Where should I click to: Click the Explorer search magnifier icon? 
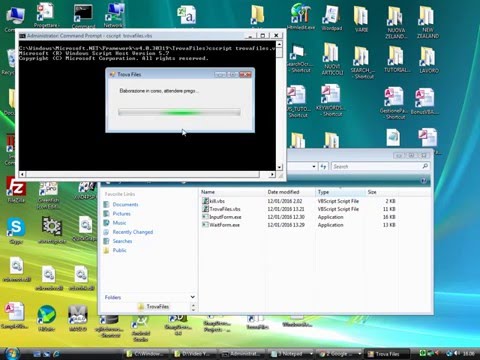(x=425, y=166)
